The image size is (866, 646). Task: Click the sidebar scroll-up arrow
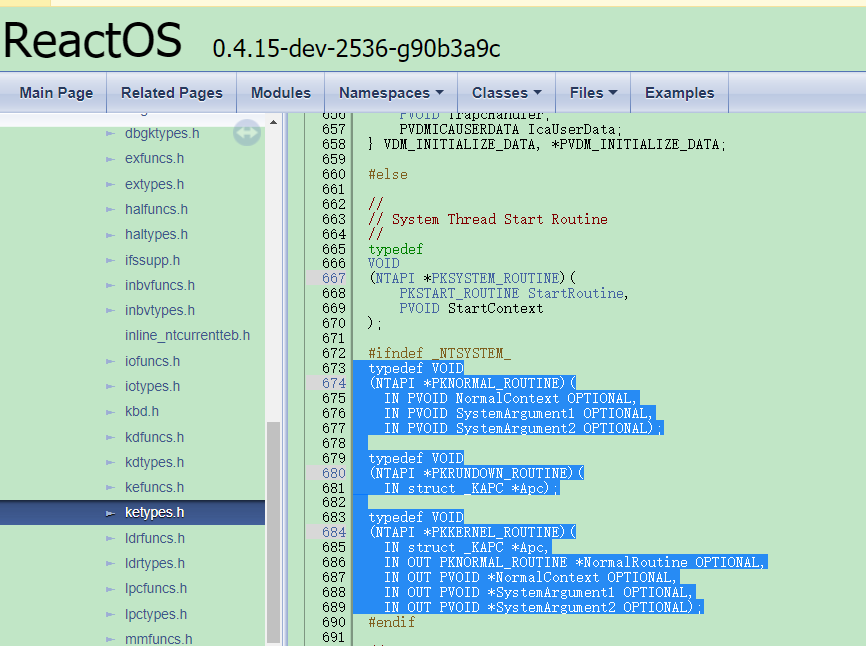273,122
